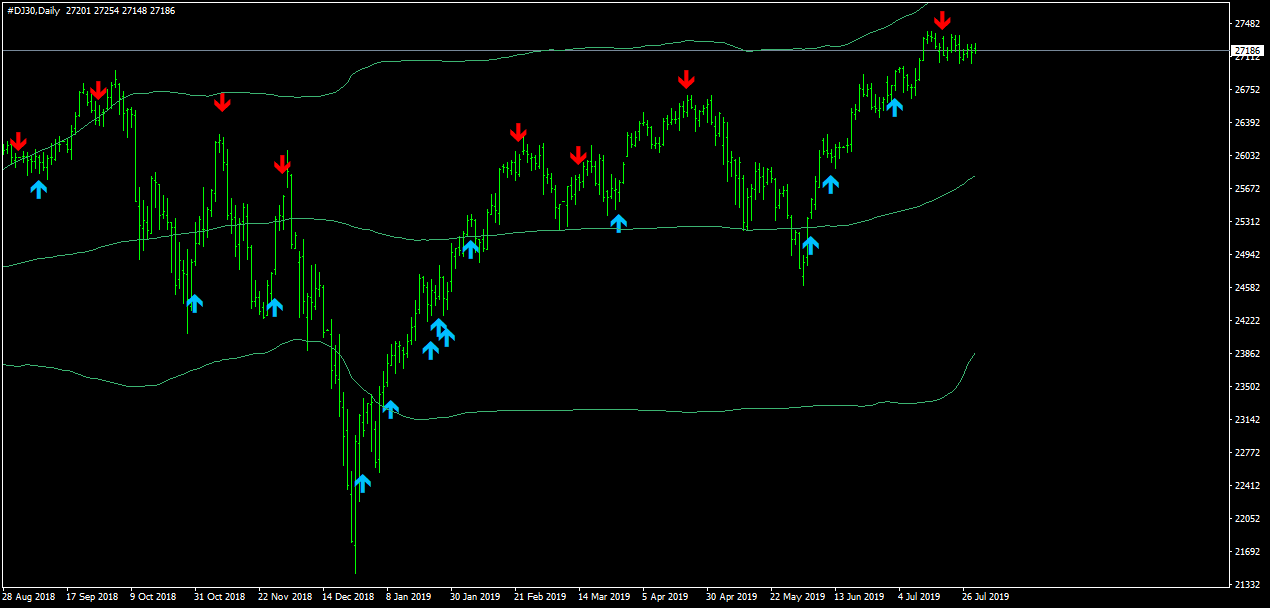Select the first red arrow at the chart's left edge
This screenshot has width=1270, height=608.
tap(18, 141)
